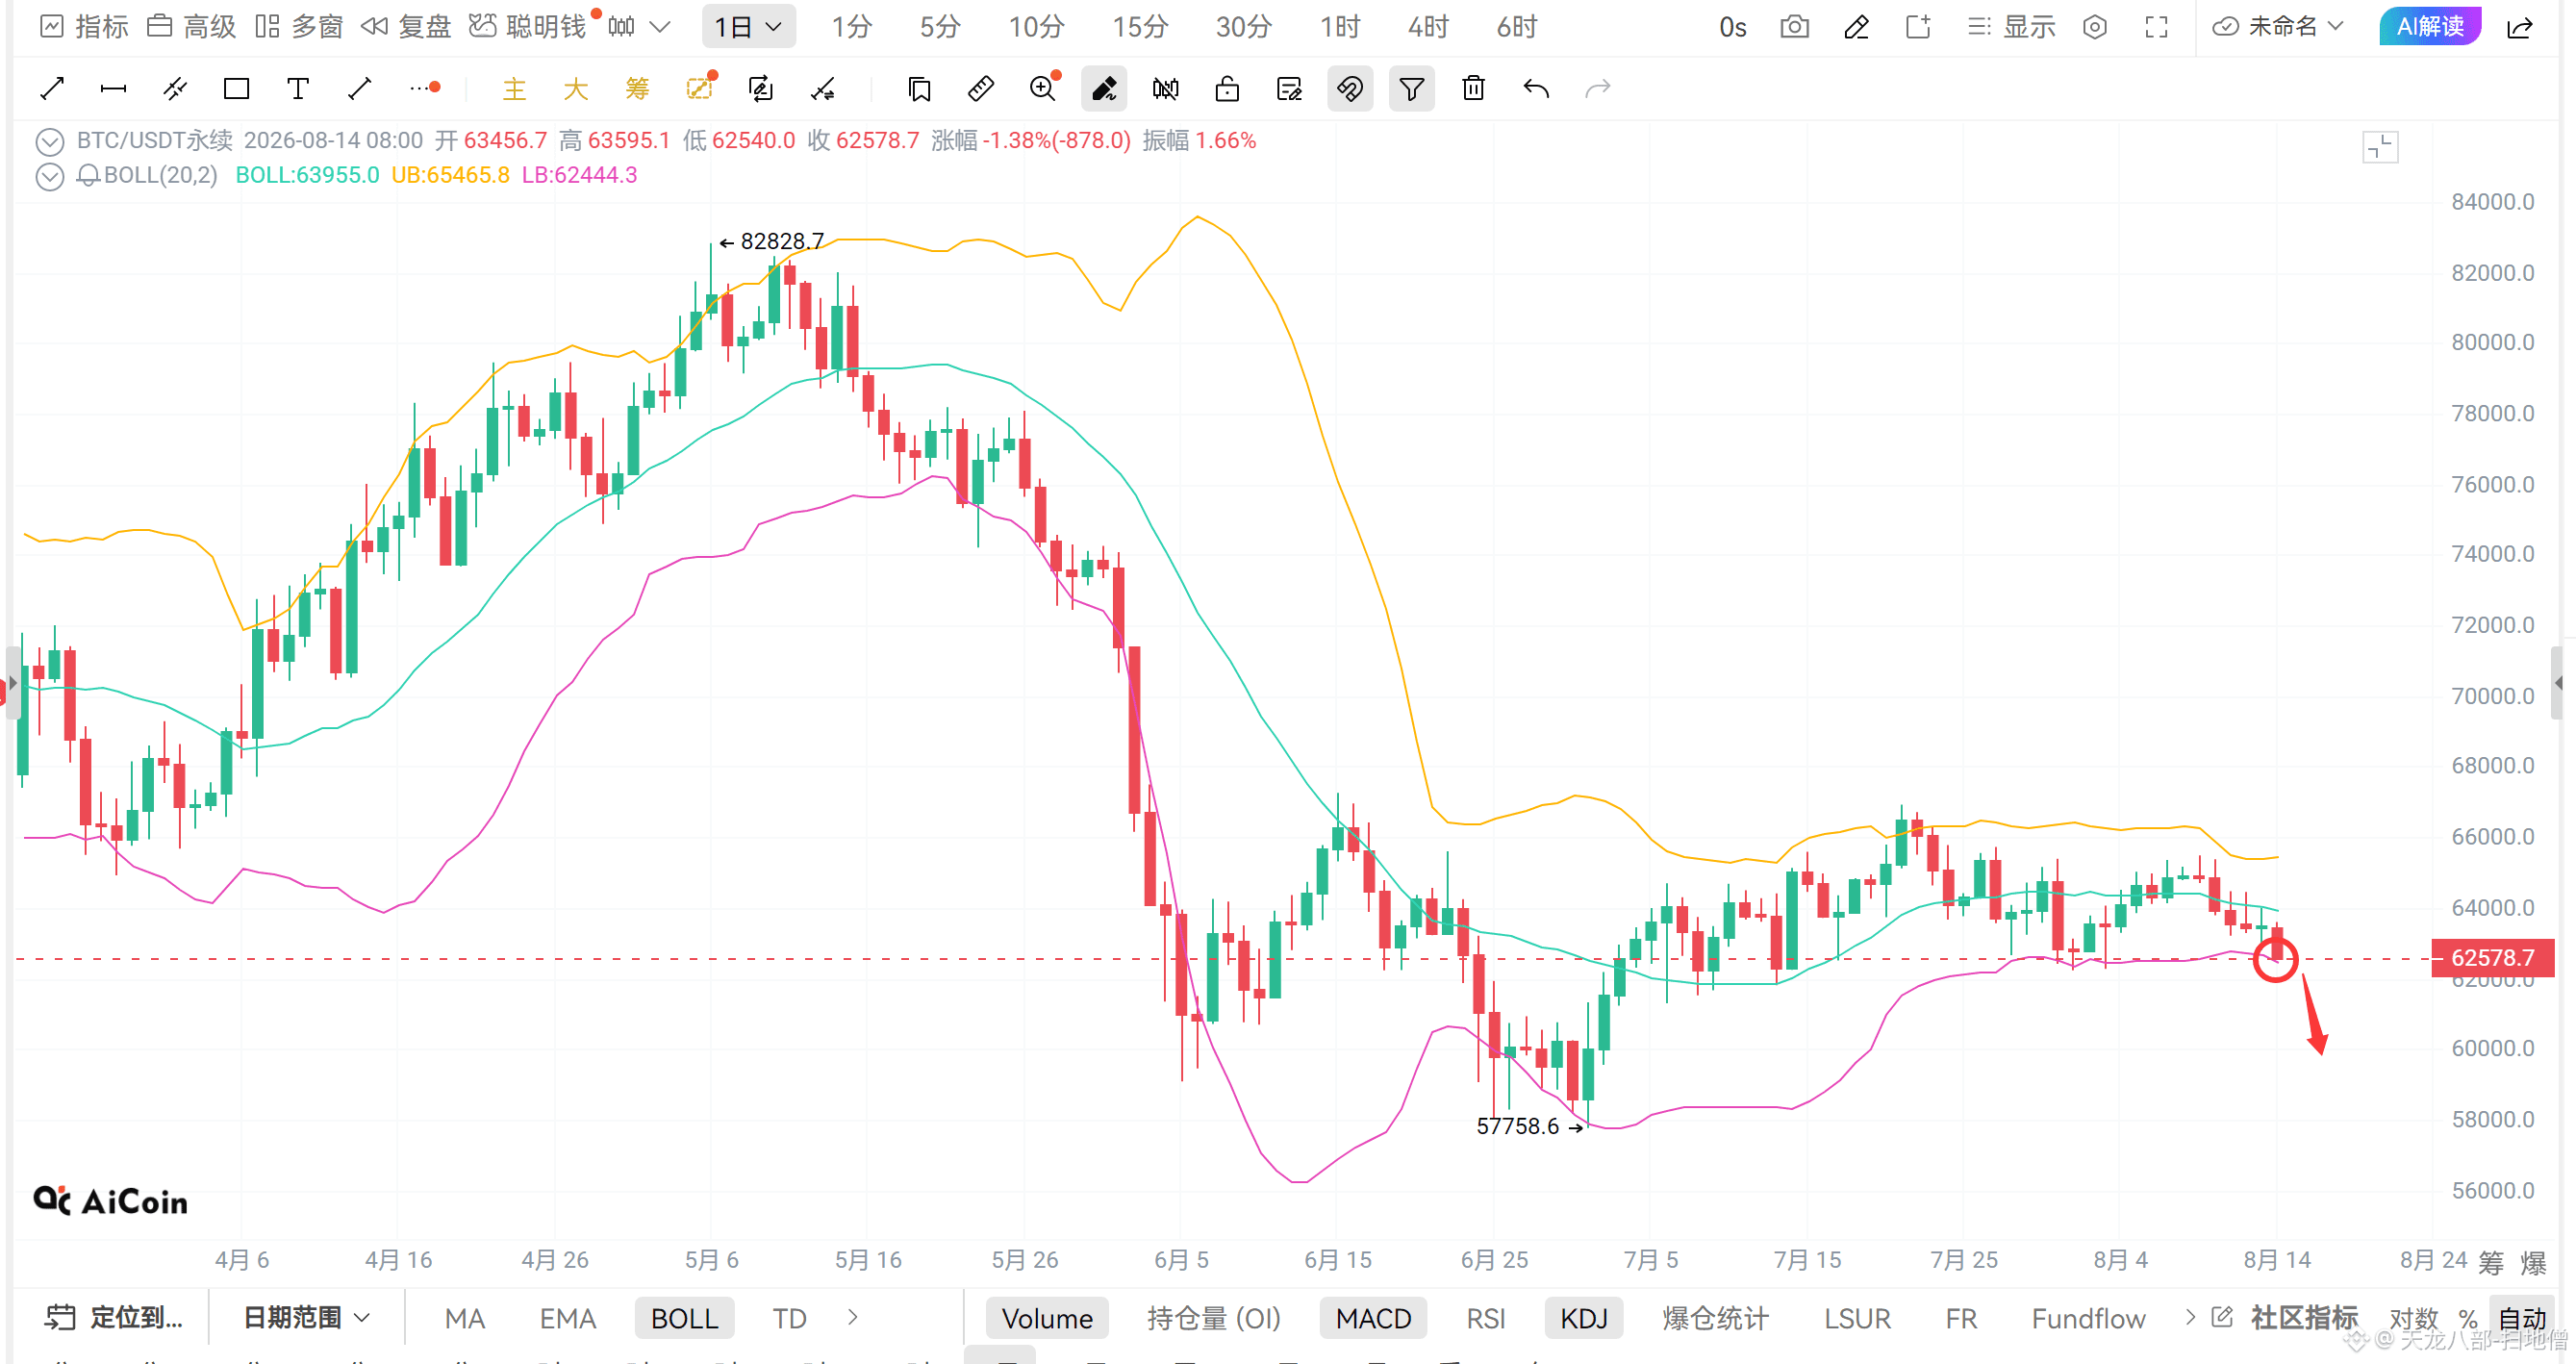Click the 大 large order icon
This screenshot has width=2576, height=1364.
click(x=576, y=89)
